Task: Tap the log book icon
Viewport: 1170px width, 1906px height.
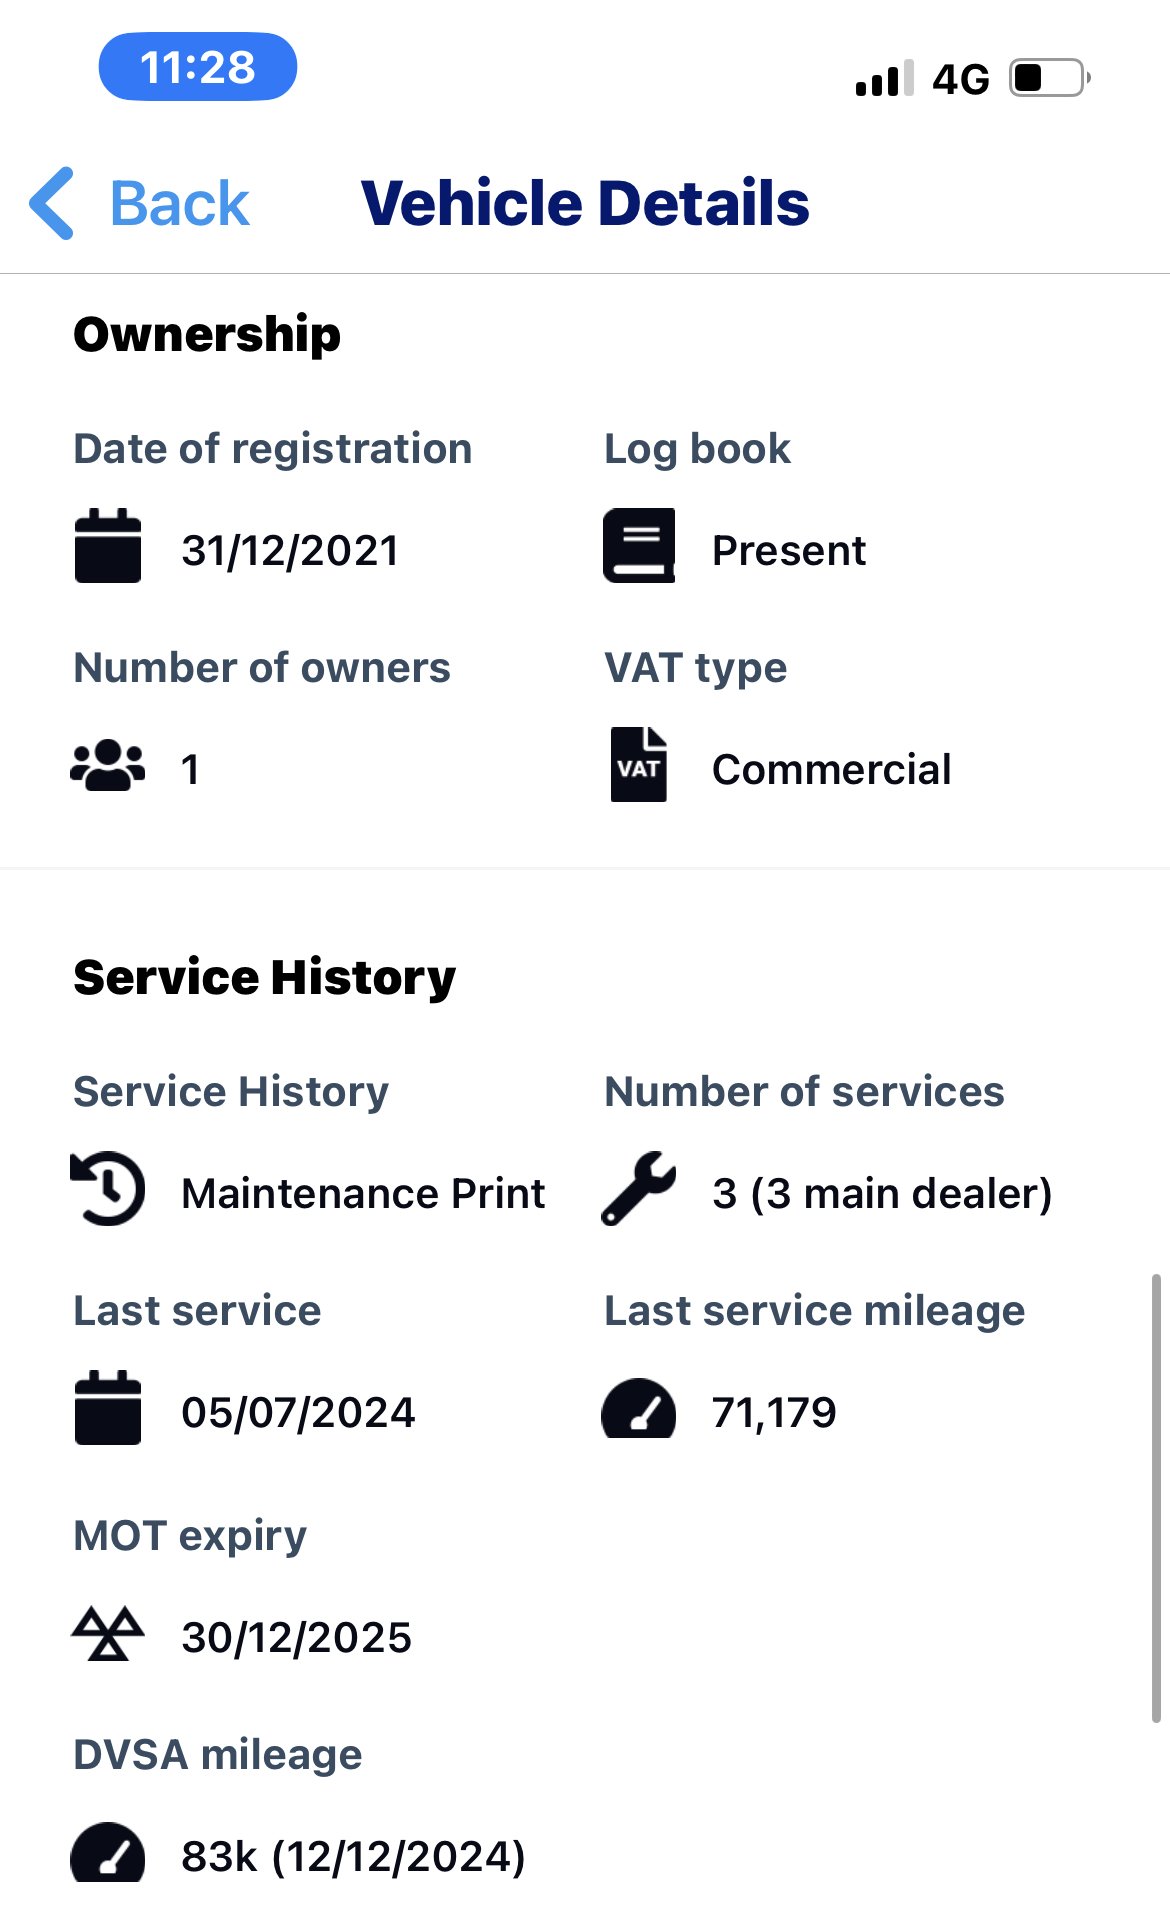Action: point(639,546)
